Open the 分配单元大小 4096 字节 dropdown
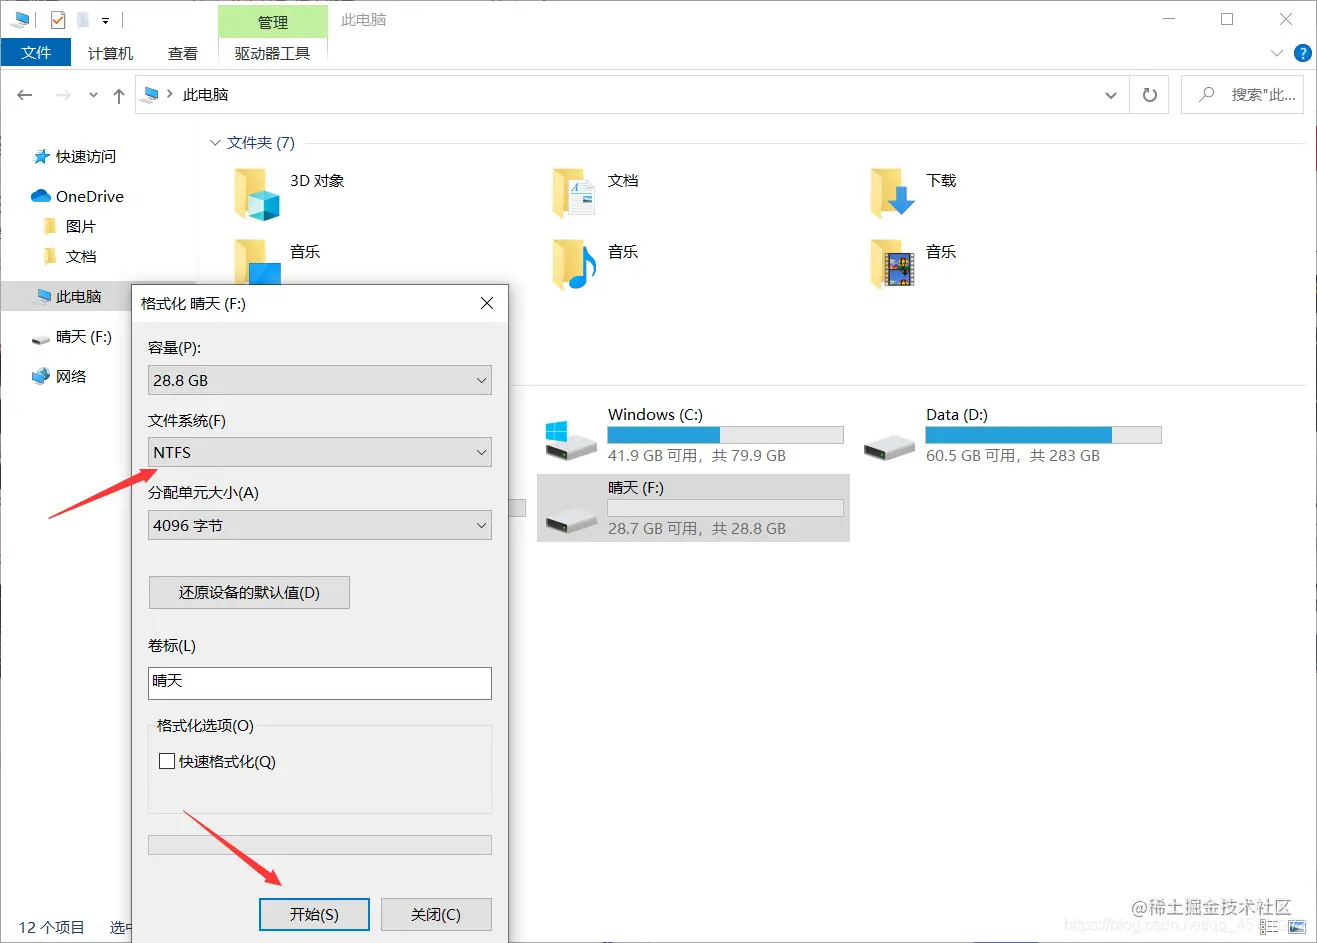This screenshot has height=943, width=1317. pos(320,525)
